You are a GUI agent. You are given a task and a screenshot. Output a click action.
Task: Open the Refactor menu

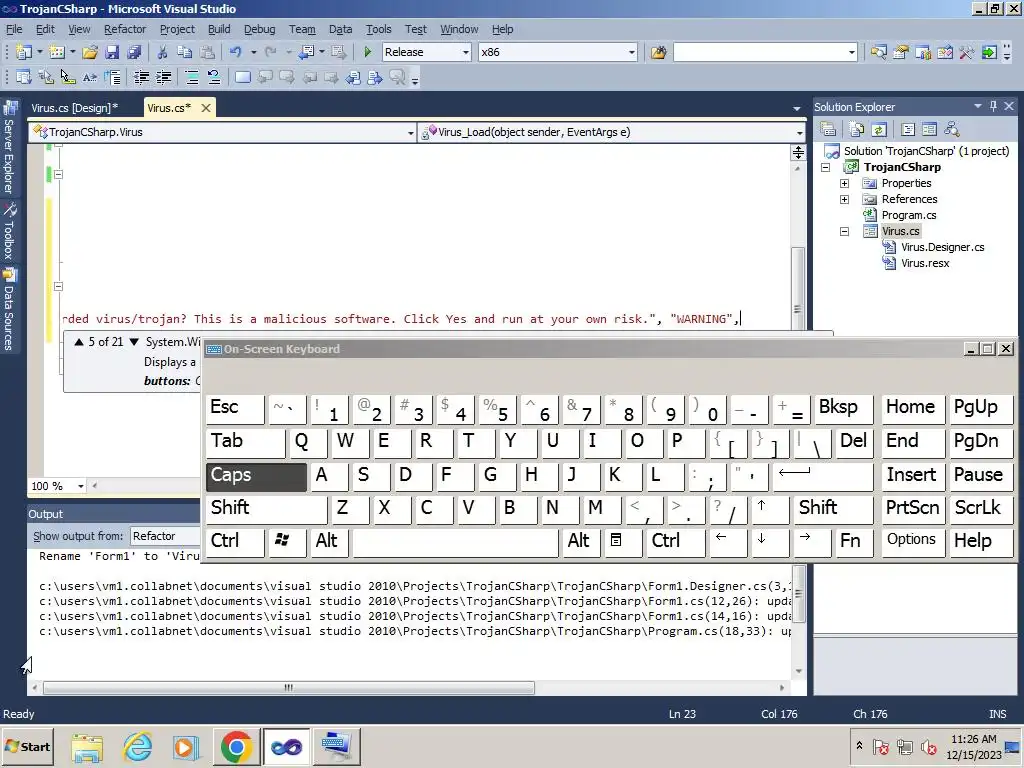click(125, 29)
